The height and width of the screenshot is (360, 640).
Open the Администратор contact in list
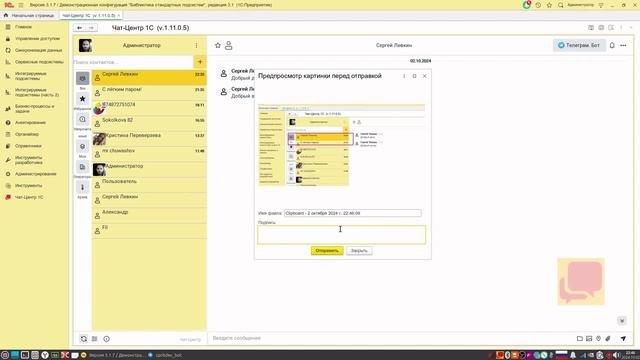click(x=149, y=169)
